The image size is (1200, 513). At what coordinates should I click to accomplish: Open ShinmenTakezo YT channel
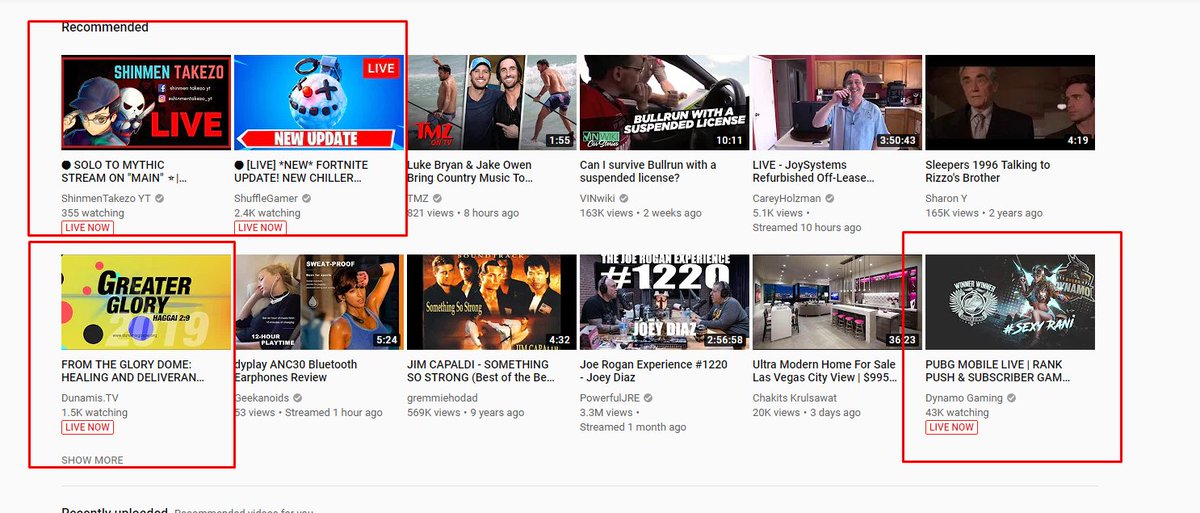(x=105, y=198)
